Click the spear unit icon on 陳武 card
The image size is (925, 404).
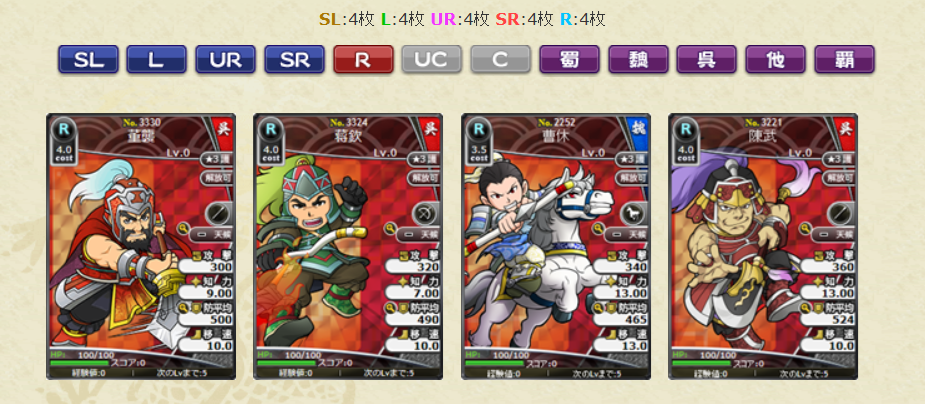tap(842, 214)
